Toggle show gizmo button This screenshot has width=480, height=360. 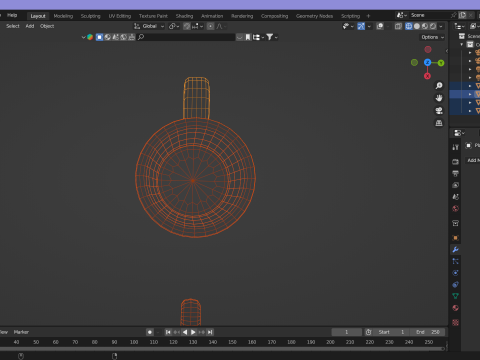click(361, 26)
